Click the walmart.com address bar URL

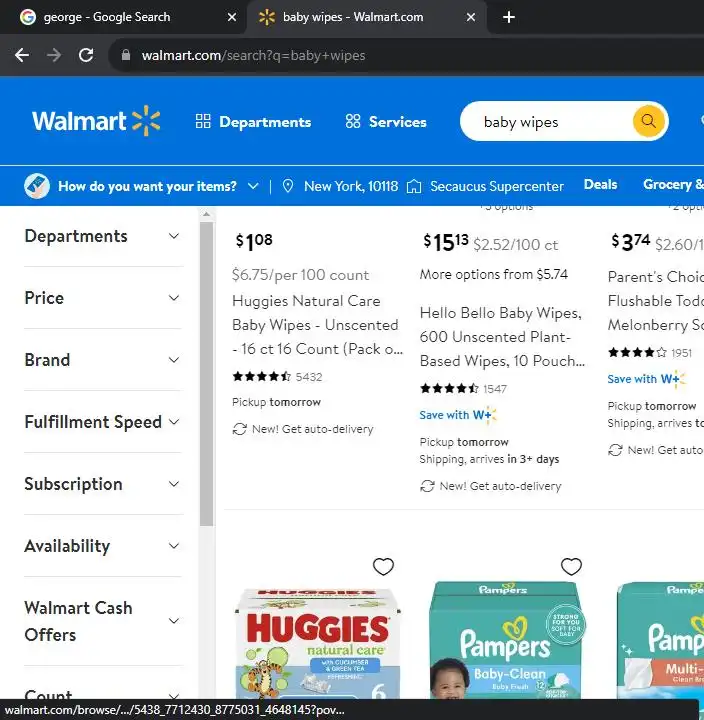tap(253, 56)
